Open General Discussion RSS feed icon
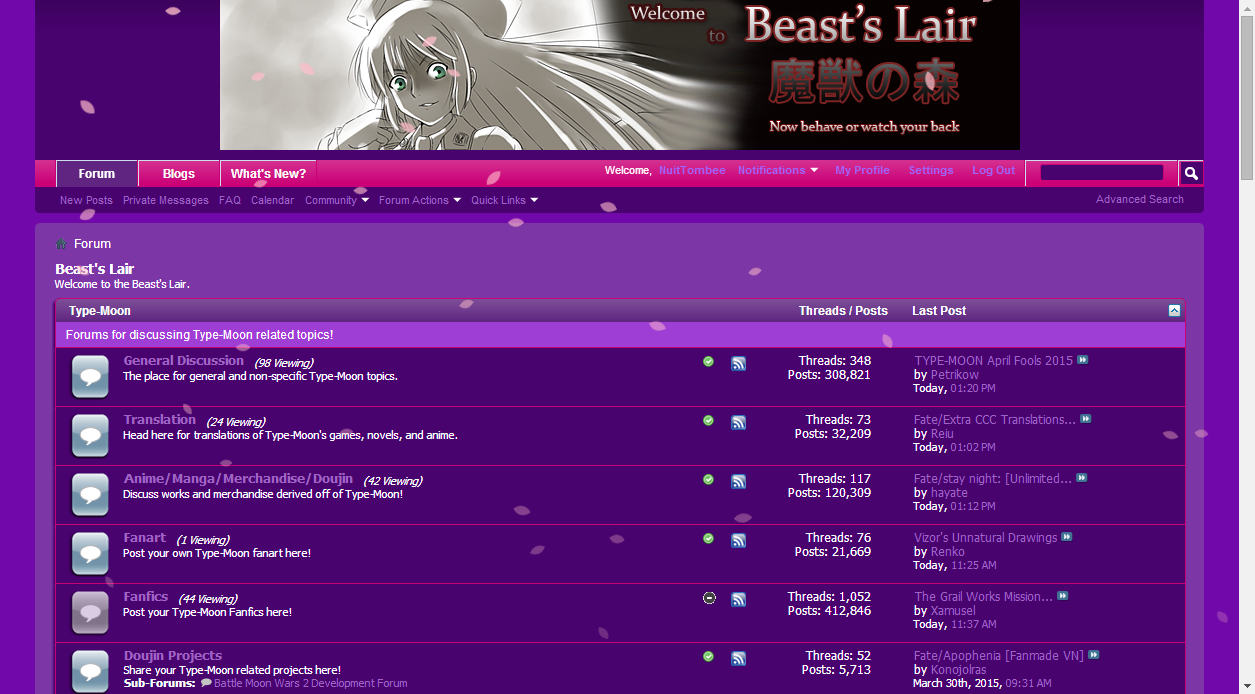Screen dimensions: 1255x694 point(738,364)
